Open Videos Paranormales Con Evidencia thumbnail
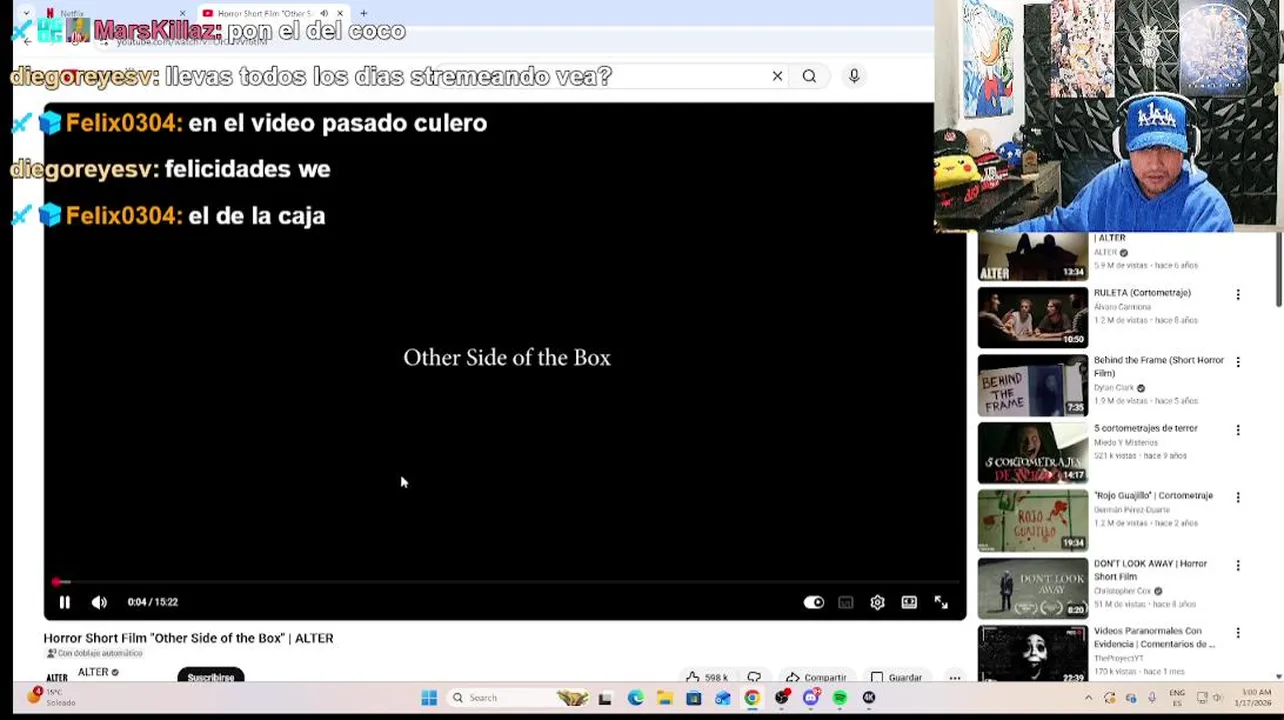The height and width of the screenshot is (720, 1284). point(1033,654)
